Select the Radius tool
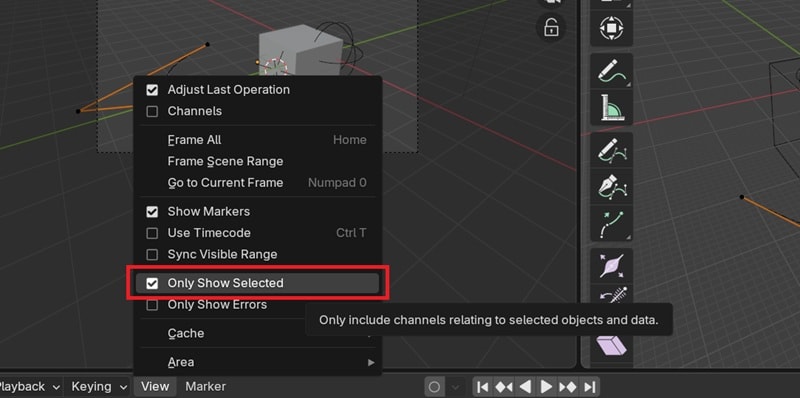This screenshot has width=800, height=398. pyautogui.click(x=611, y=266)
